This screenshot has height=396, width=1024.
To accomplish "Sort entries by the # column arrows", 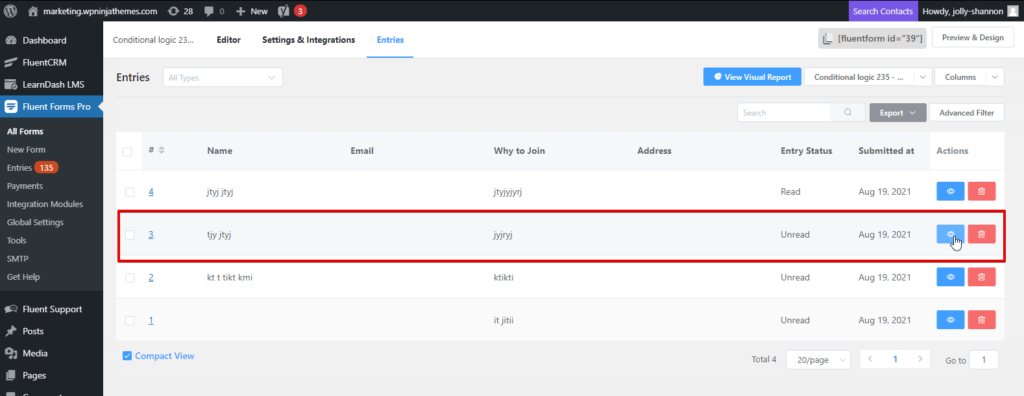I will [x=161, y=150].
